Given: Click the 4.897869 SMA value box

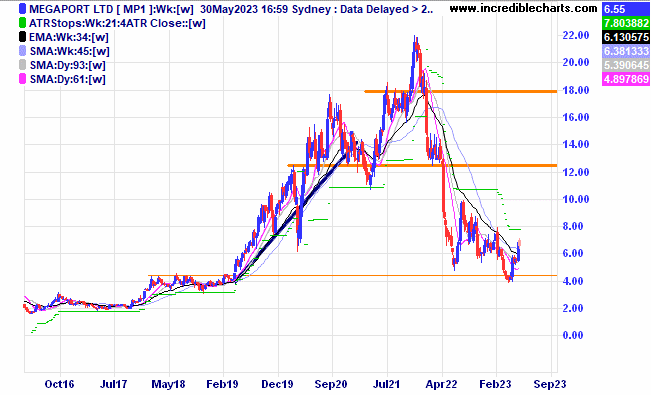Looking at the screenshot, I should tap(626, 79).
